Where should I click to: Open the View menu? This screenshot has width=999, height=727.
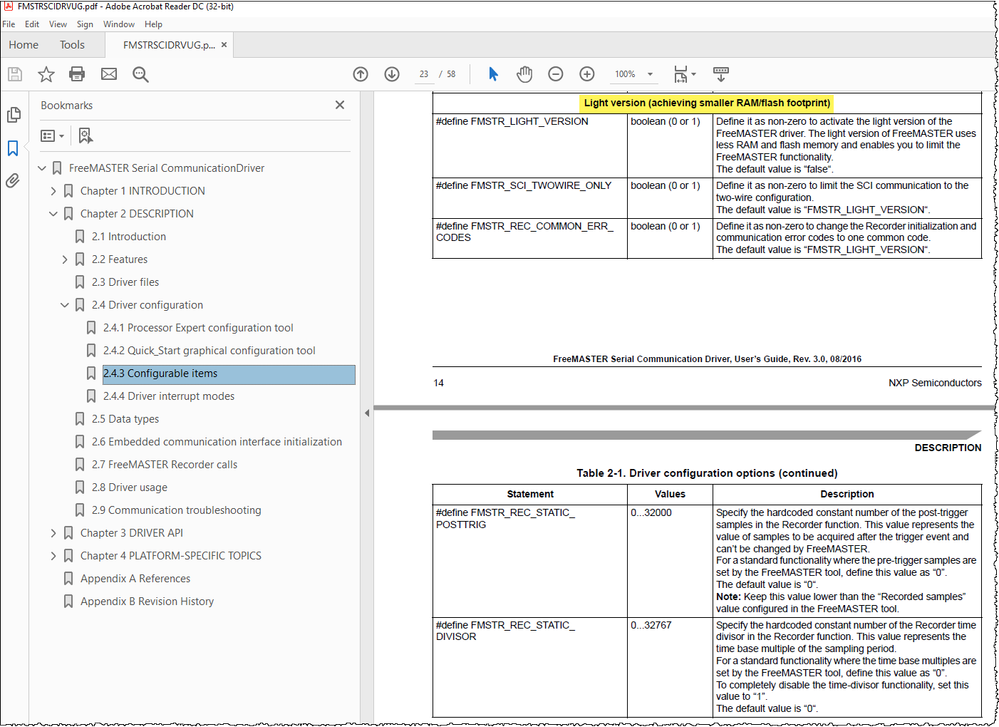click(58, 24)
